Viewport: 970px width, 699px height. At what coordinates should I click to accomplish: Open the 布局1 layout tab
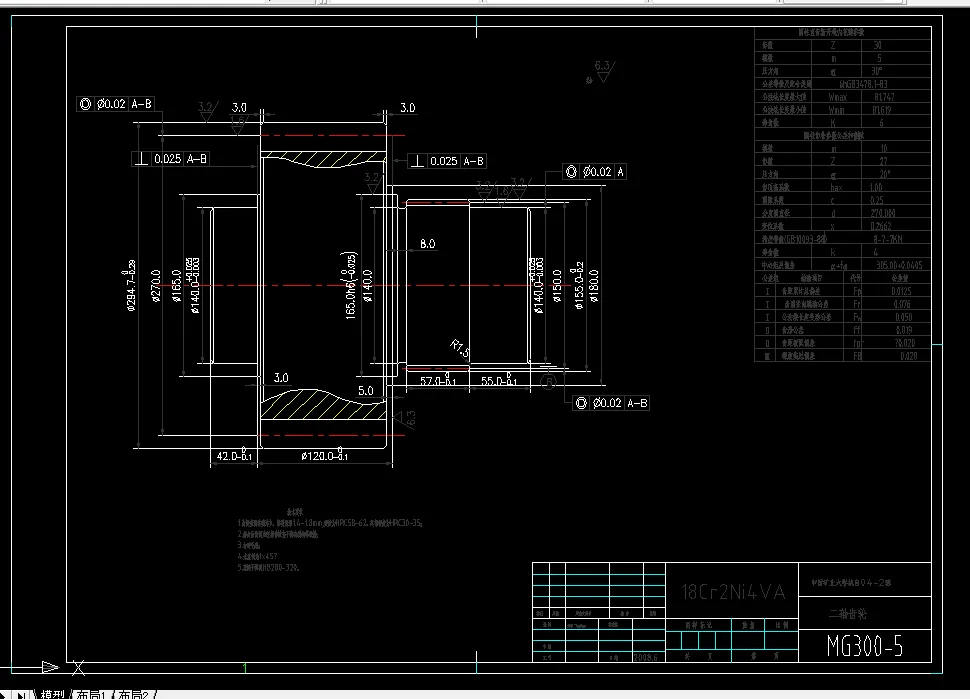coord(91,694)
